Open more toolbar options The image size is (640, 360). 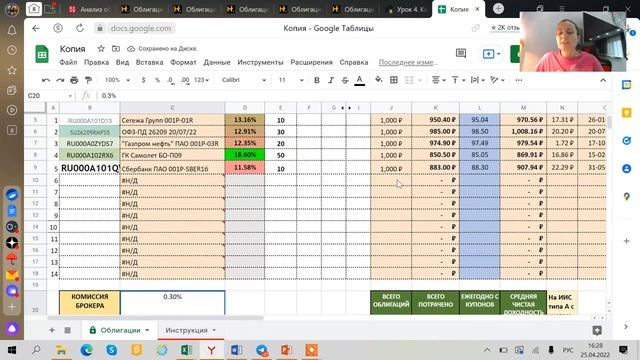coord(518,80)
